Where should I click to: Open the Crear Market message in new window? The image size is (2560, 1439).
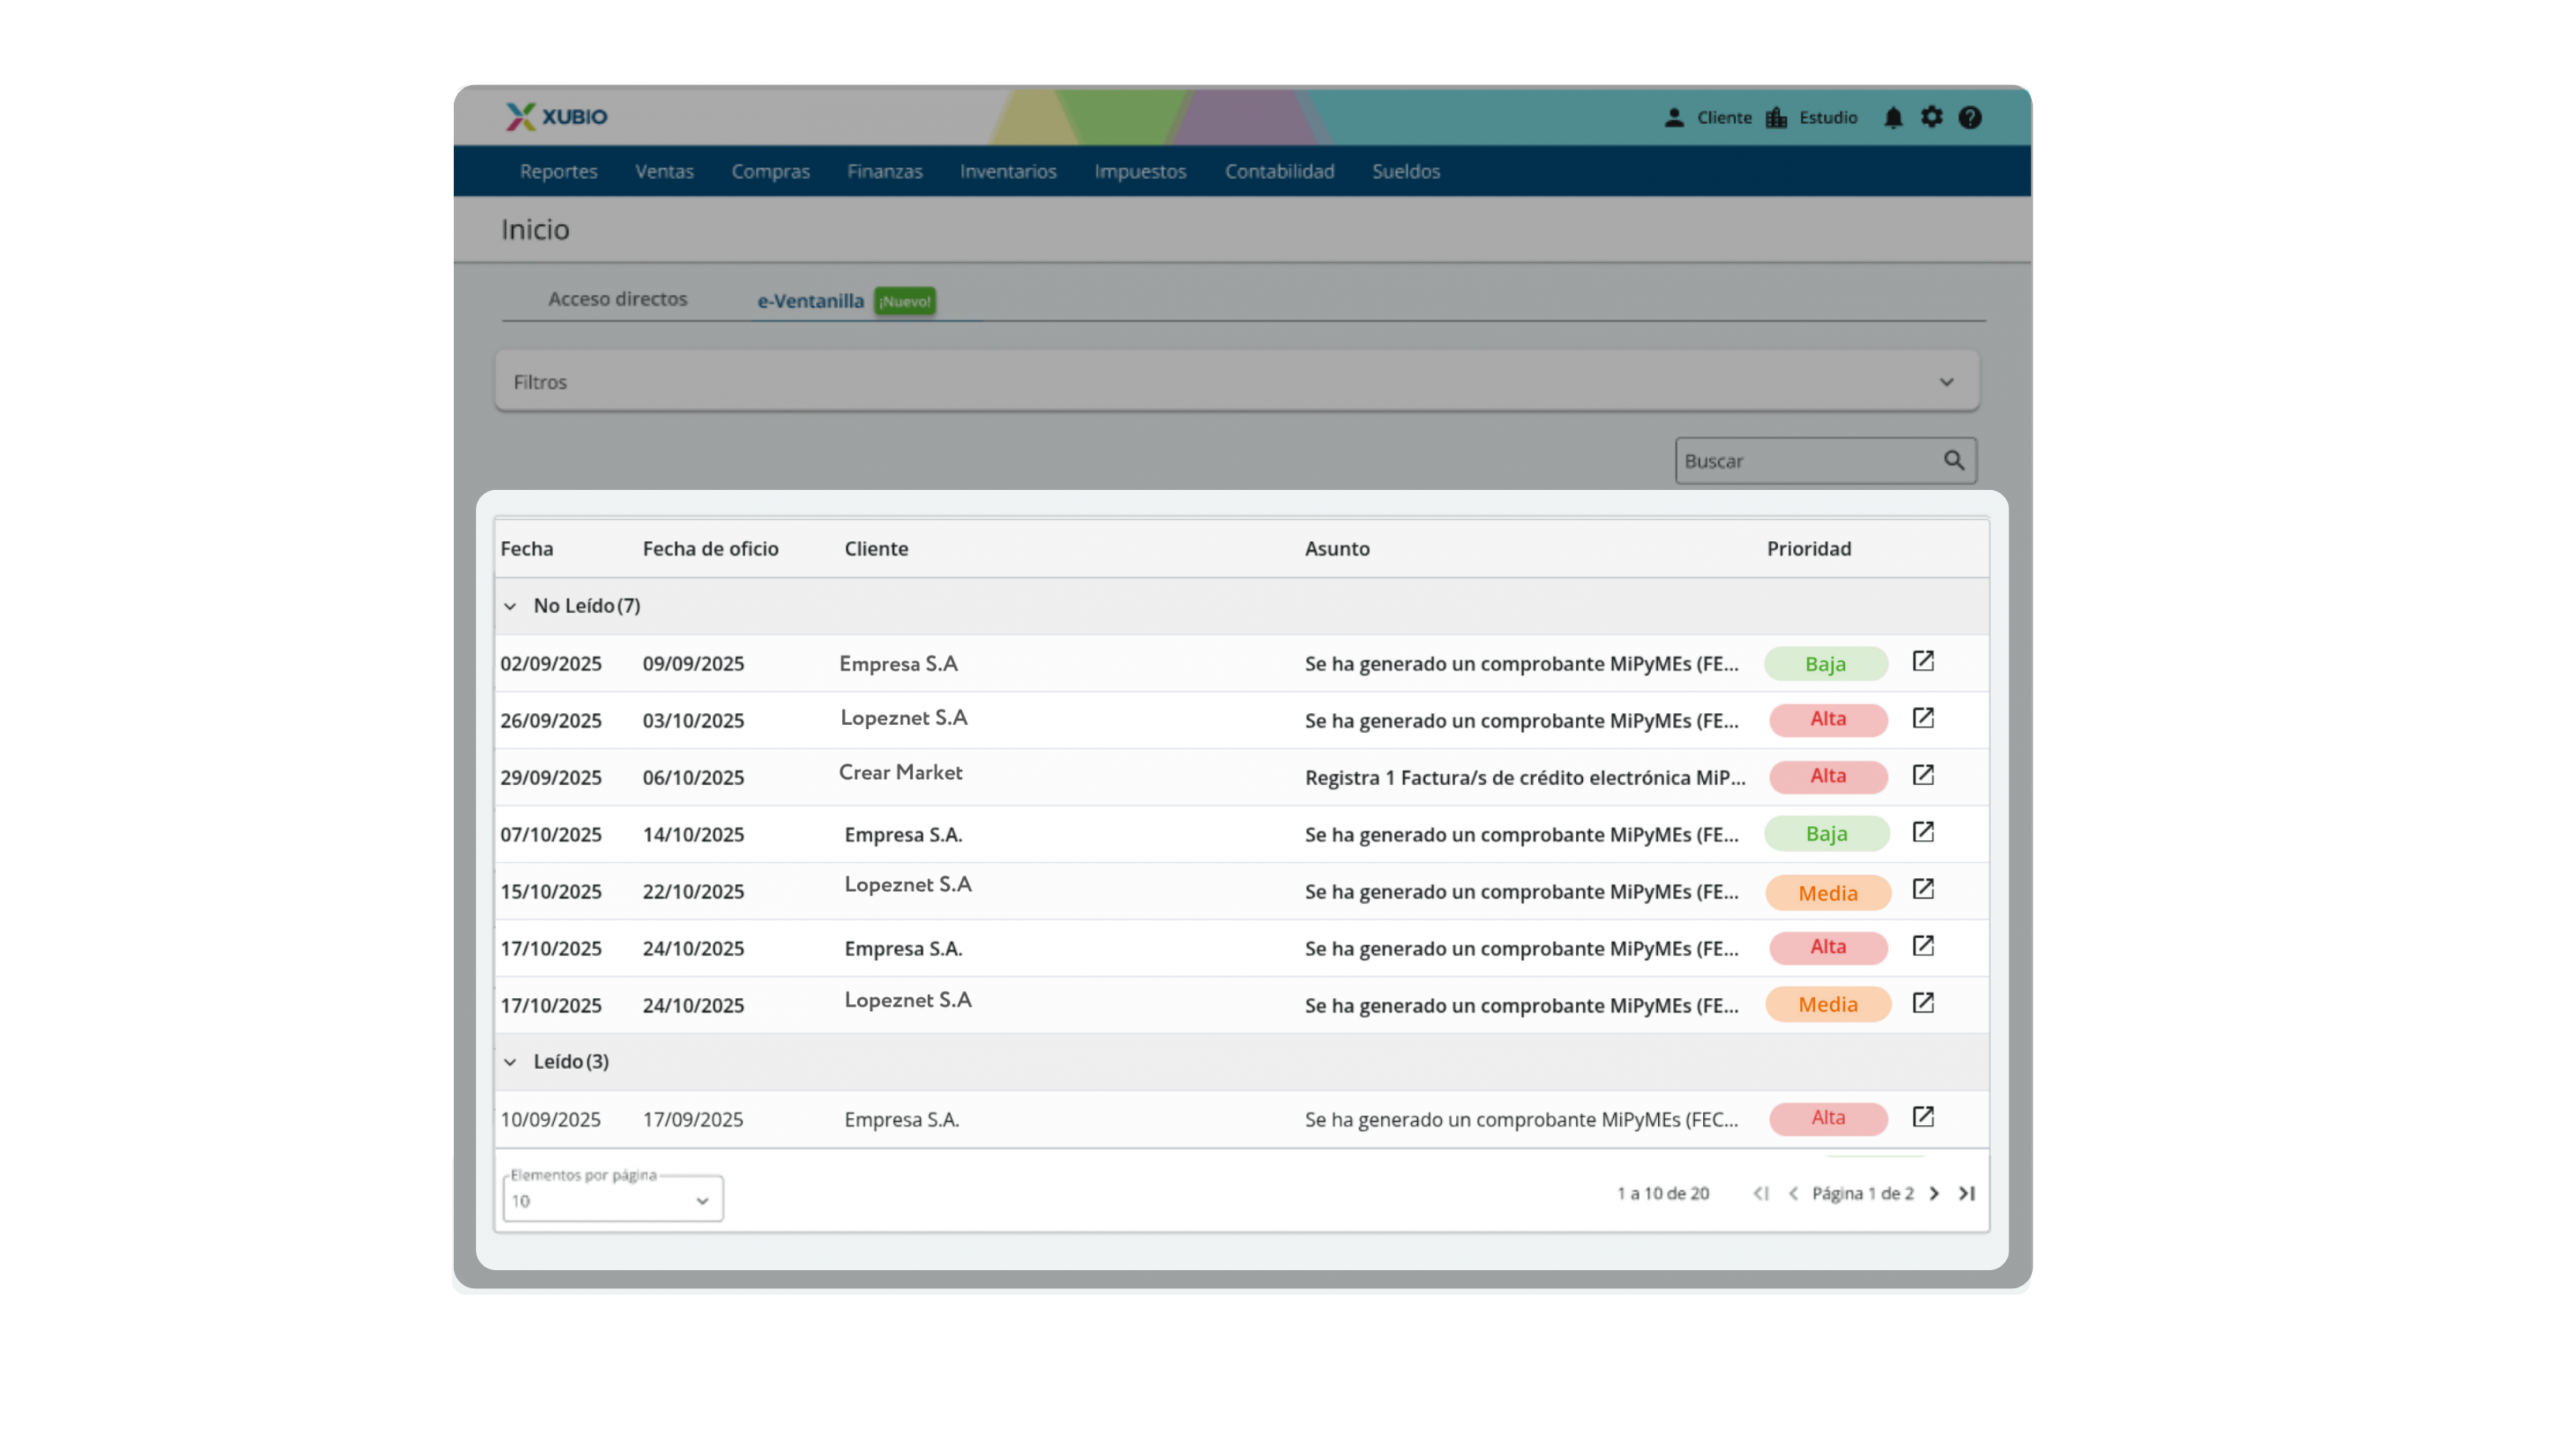click(x=1922, y=775)
